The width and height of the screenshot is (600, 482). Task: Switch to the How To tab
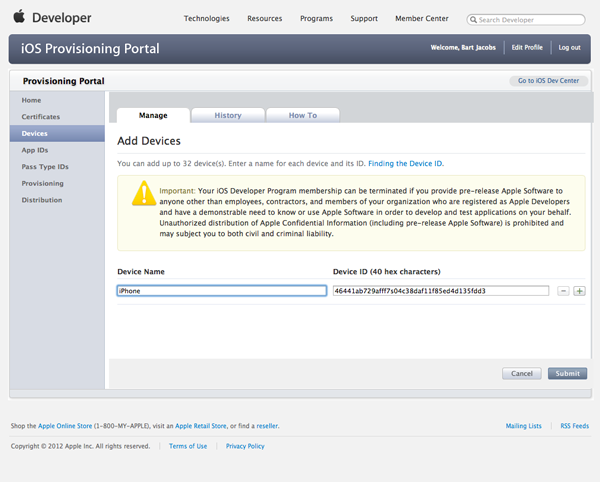coord(303,115)
